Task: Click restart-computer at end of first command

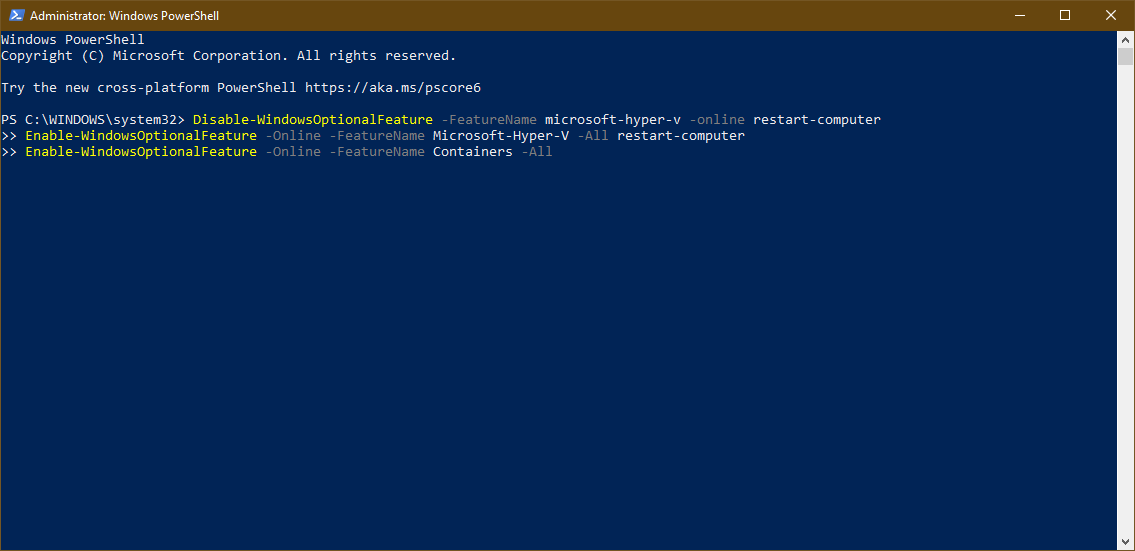Action: coord(817,119)
